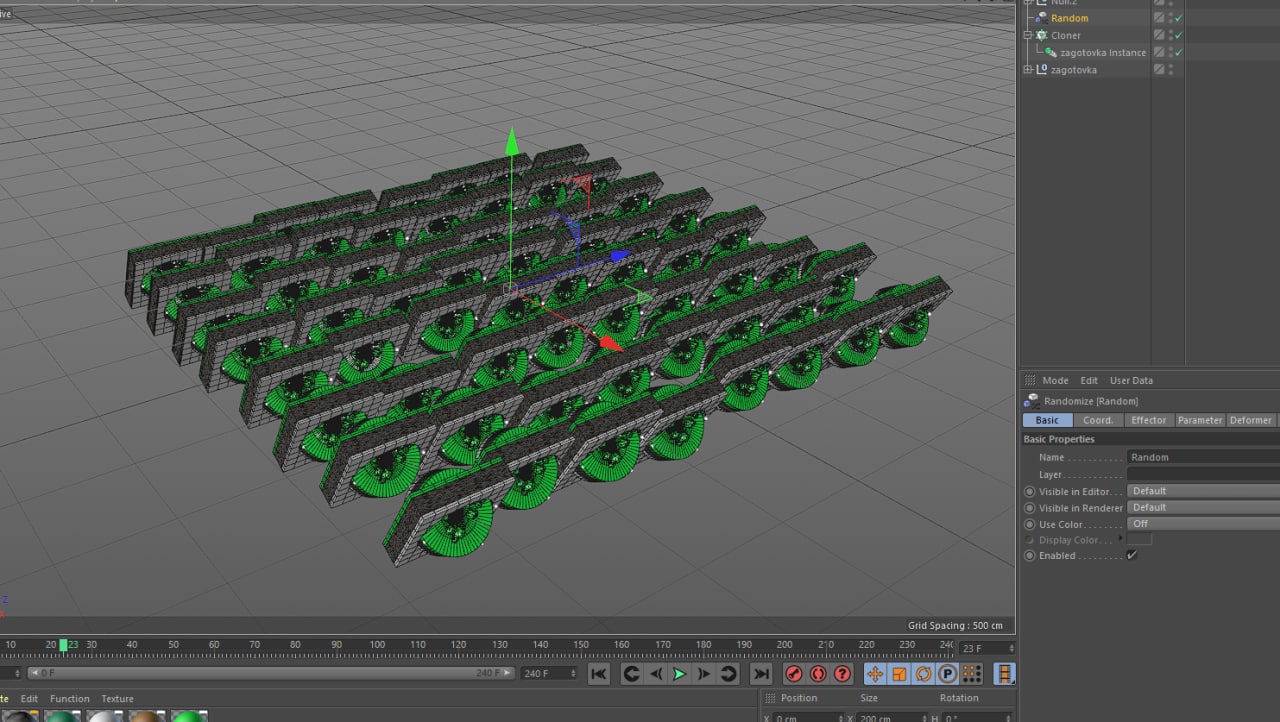Click the Display Color swatch
1280x722 pixels.
point(1139,540)
